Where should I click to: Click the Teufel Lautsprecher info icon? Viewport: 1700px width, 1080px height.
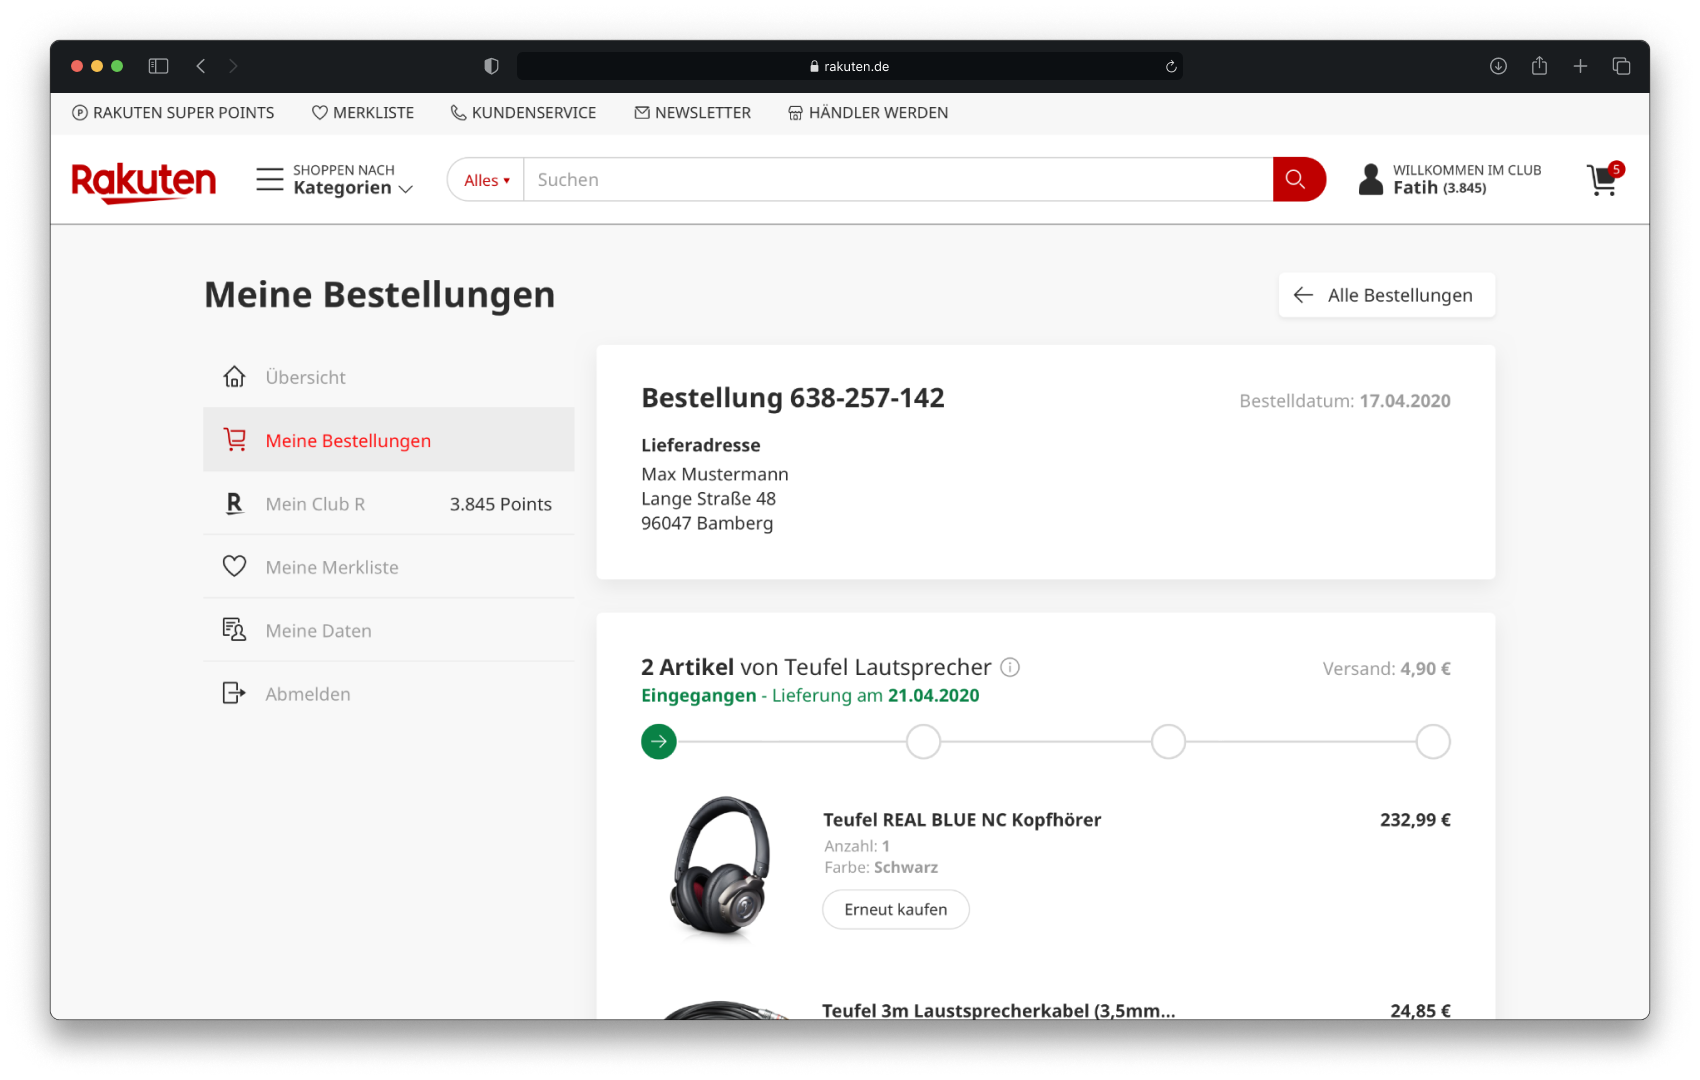pos(1010,667)
